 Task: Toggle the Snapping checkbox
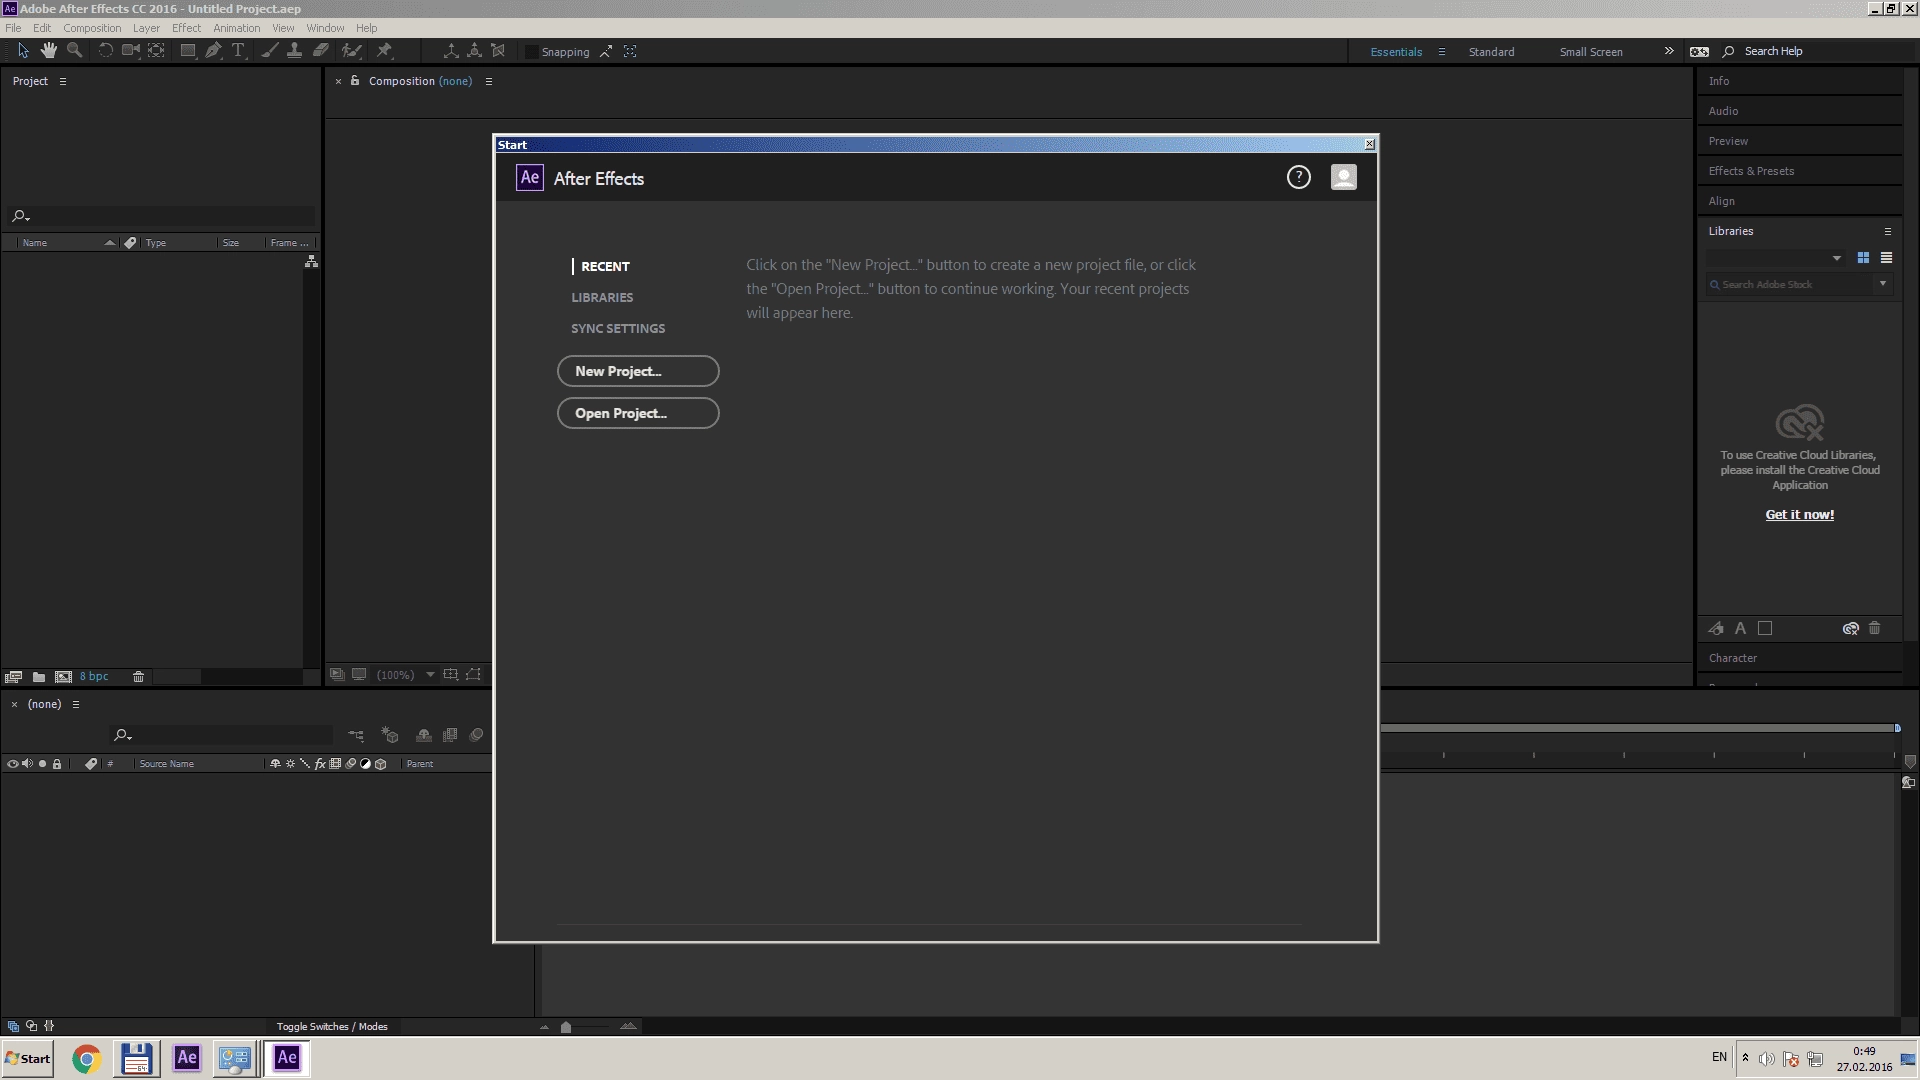(532, 52)
